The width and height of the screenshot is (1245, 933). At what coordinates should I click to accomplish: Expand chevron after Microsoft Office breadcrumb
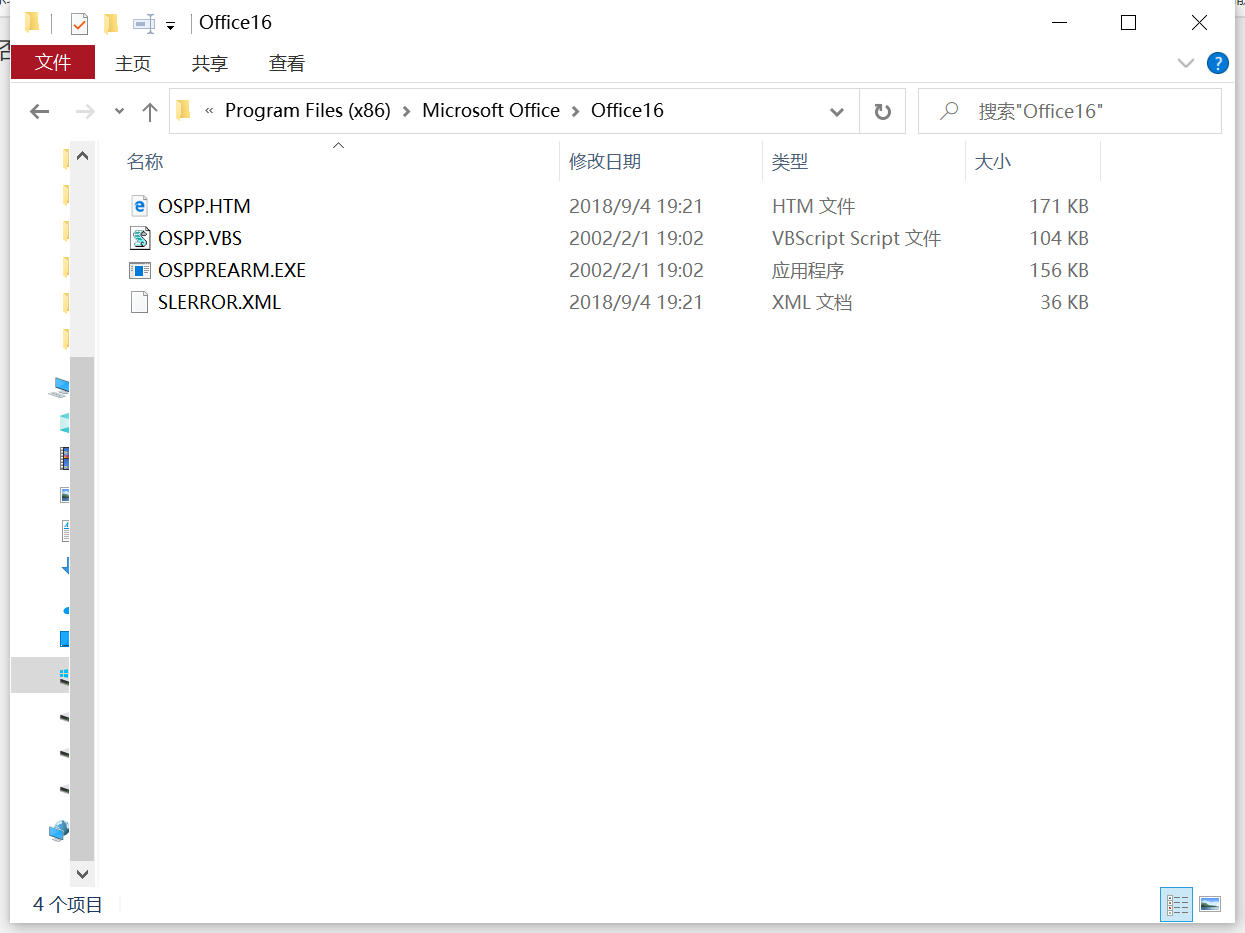[576, 111]
